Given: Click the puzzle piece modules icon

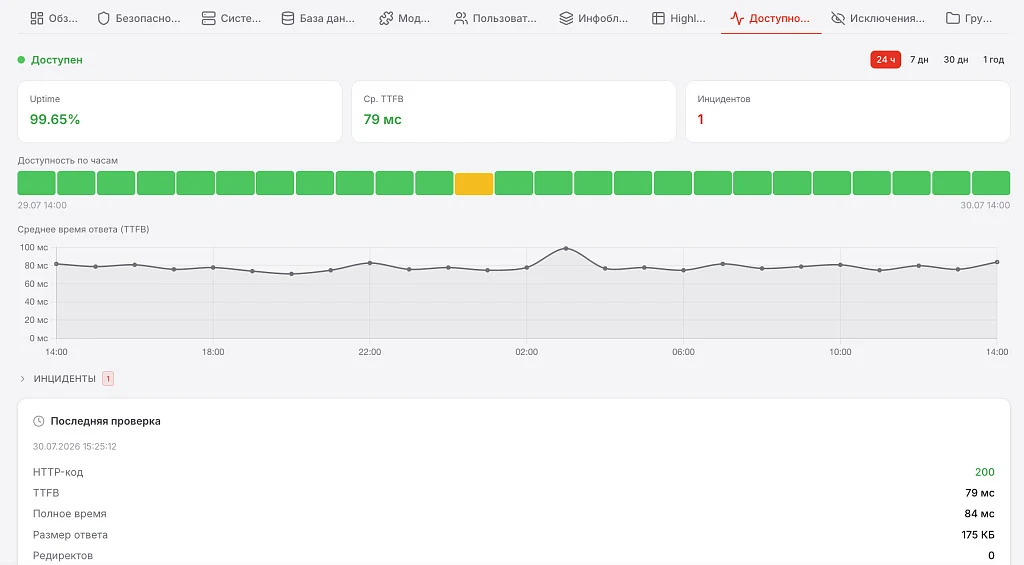Looking at the screenshot, I should (x=386, y=18).
